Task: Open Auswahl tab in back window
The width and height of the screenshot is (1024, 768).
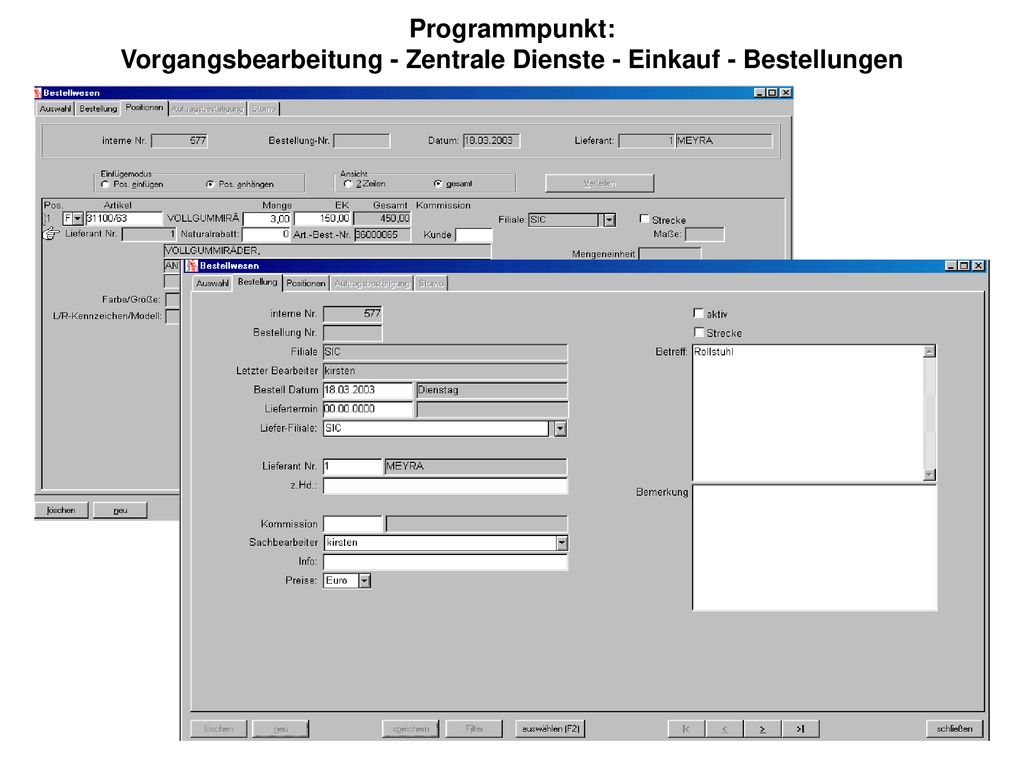Action: pyautogui.click(x=55, y=109)
